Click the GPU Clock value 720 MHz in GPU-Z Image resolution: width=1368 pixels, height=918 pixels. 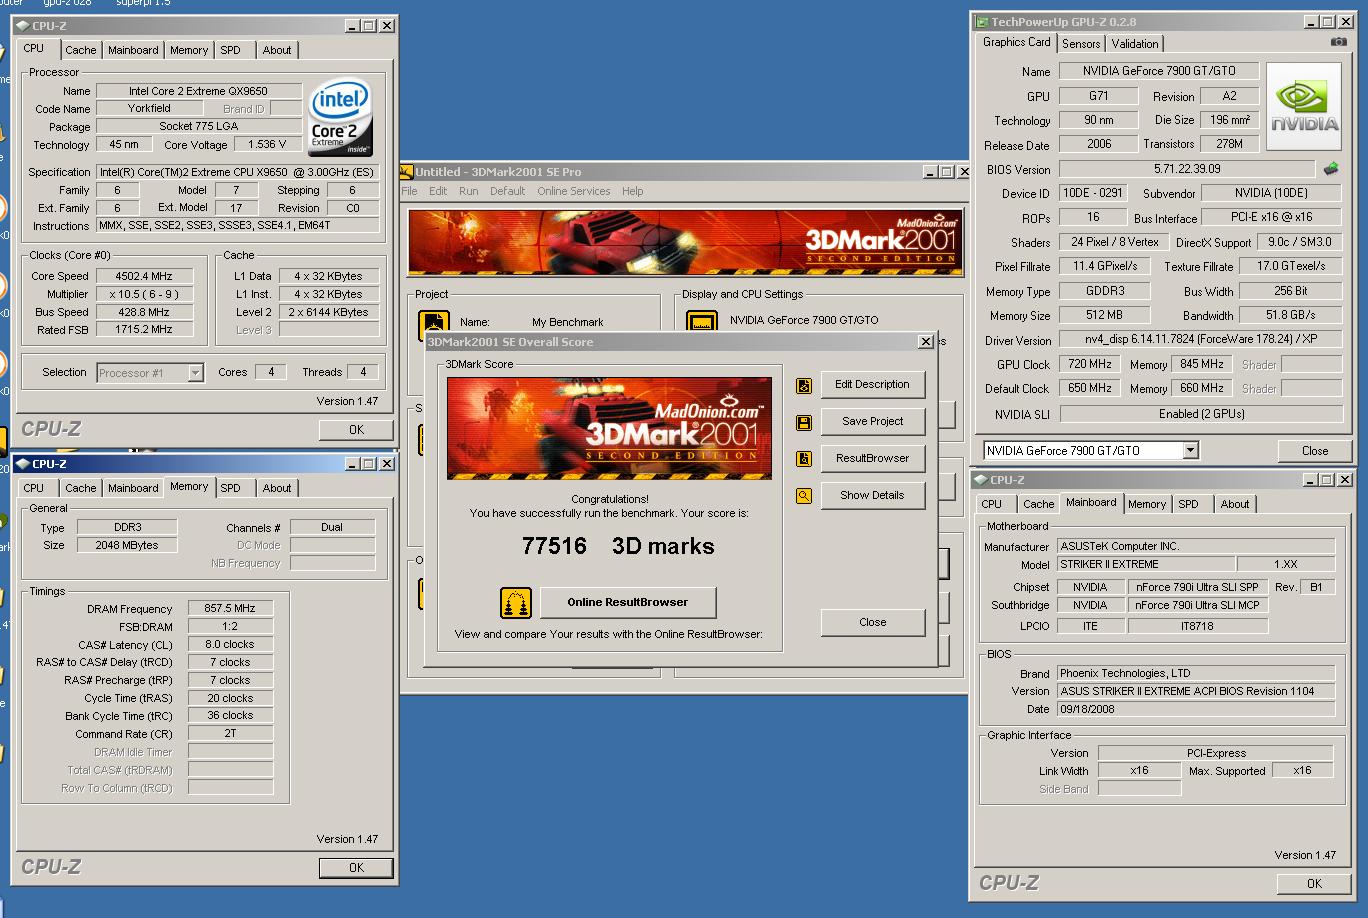pos(1089,365)
